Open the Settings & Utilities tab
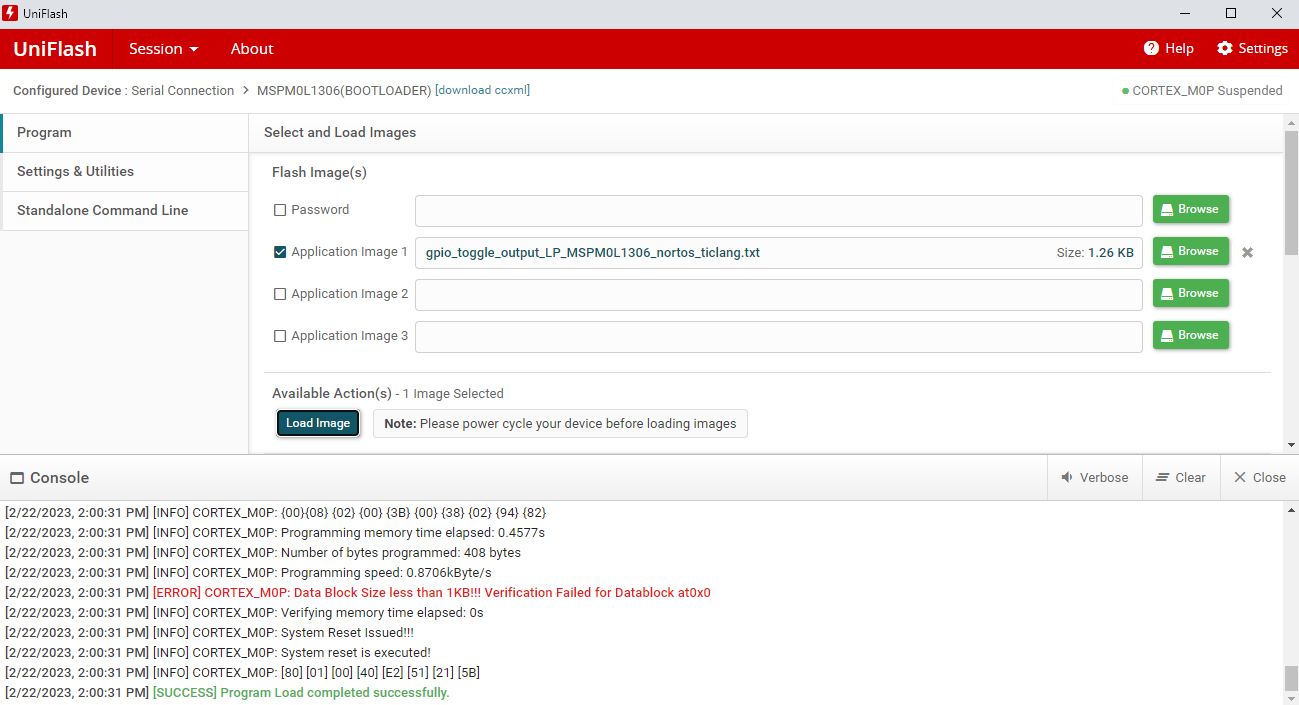The width and height of the screenshot is (1299, 705). pos(125,172)
